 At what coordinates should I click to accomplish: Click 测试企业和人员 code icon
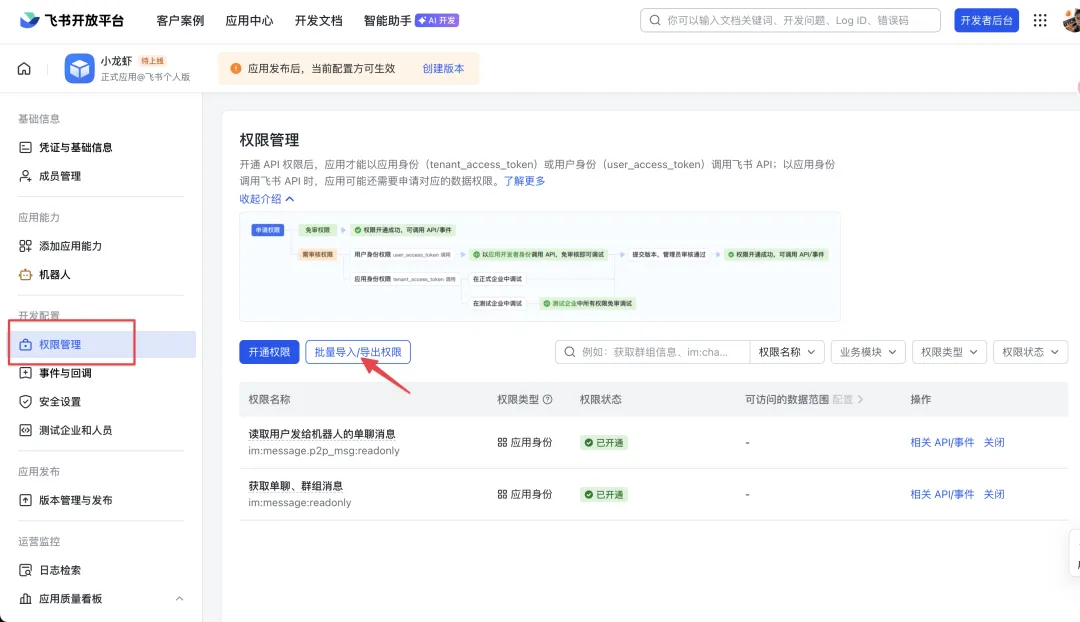(x=25, y=430)
